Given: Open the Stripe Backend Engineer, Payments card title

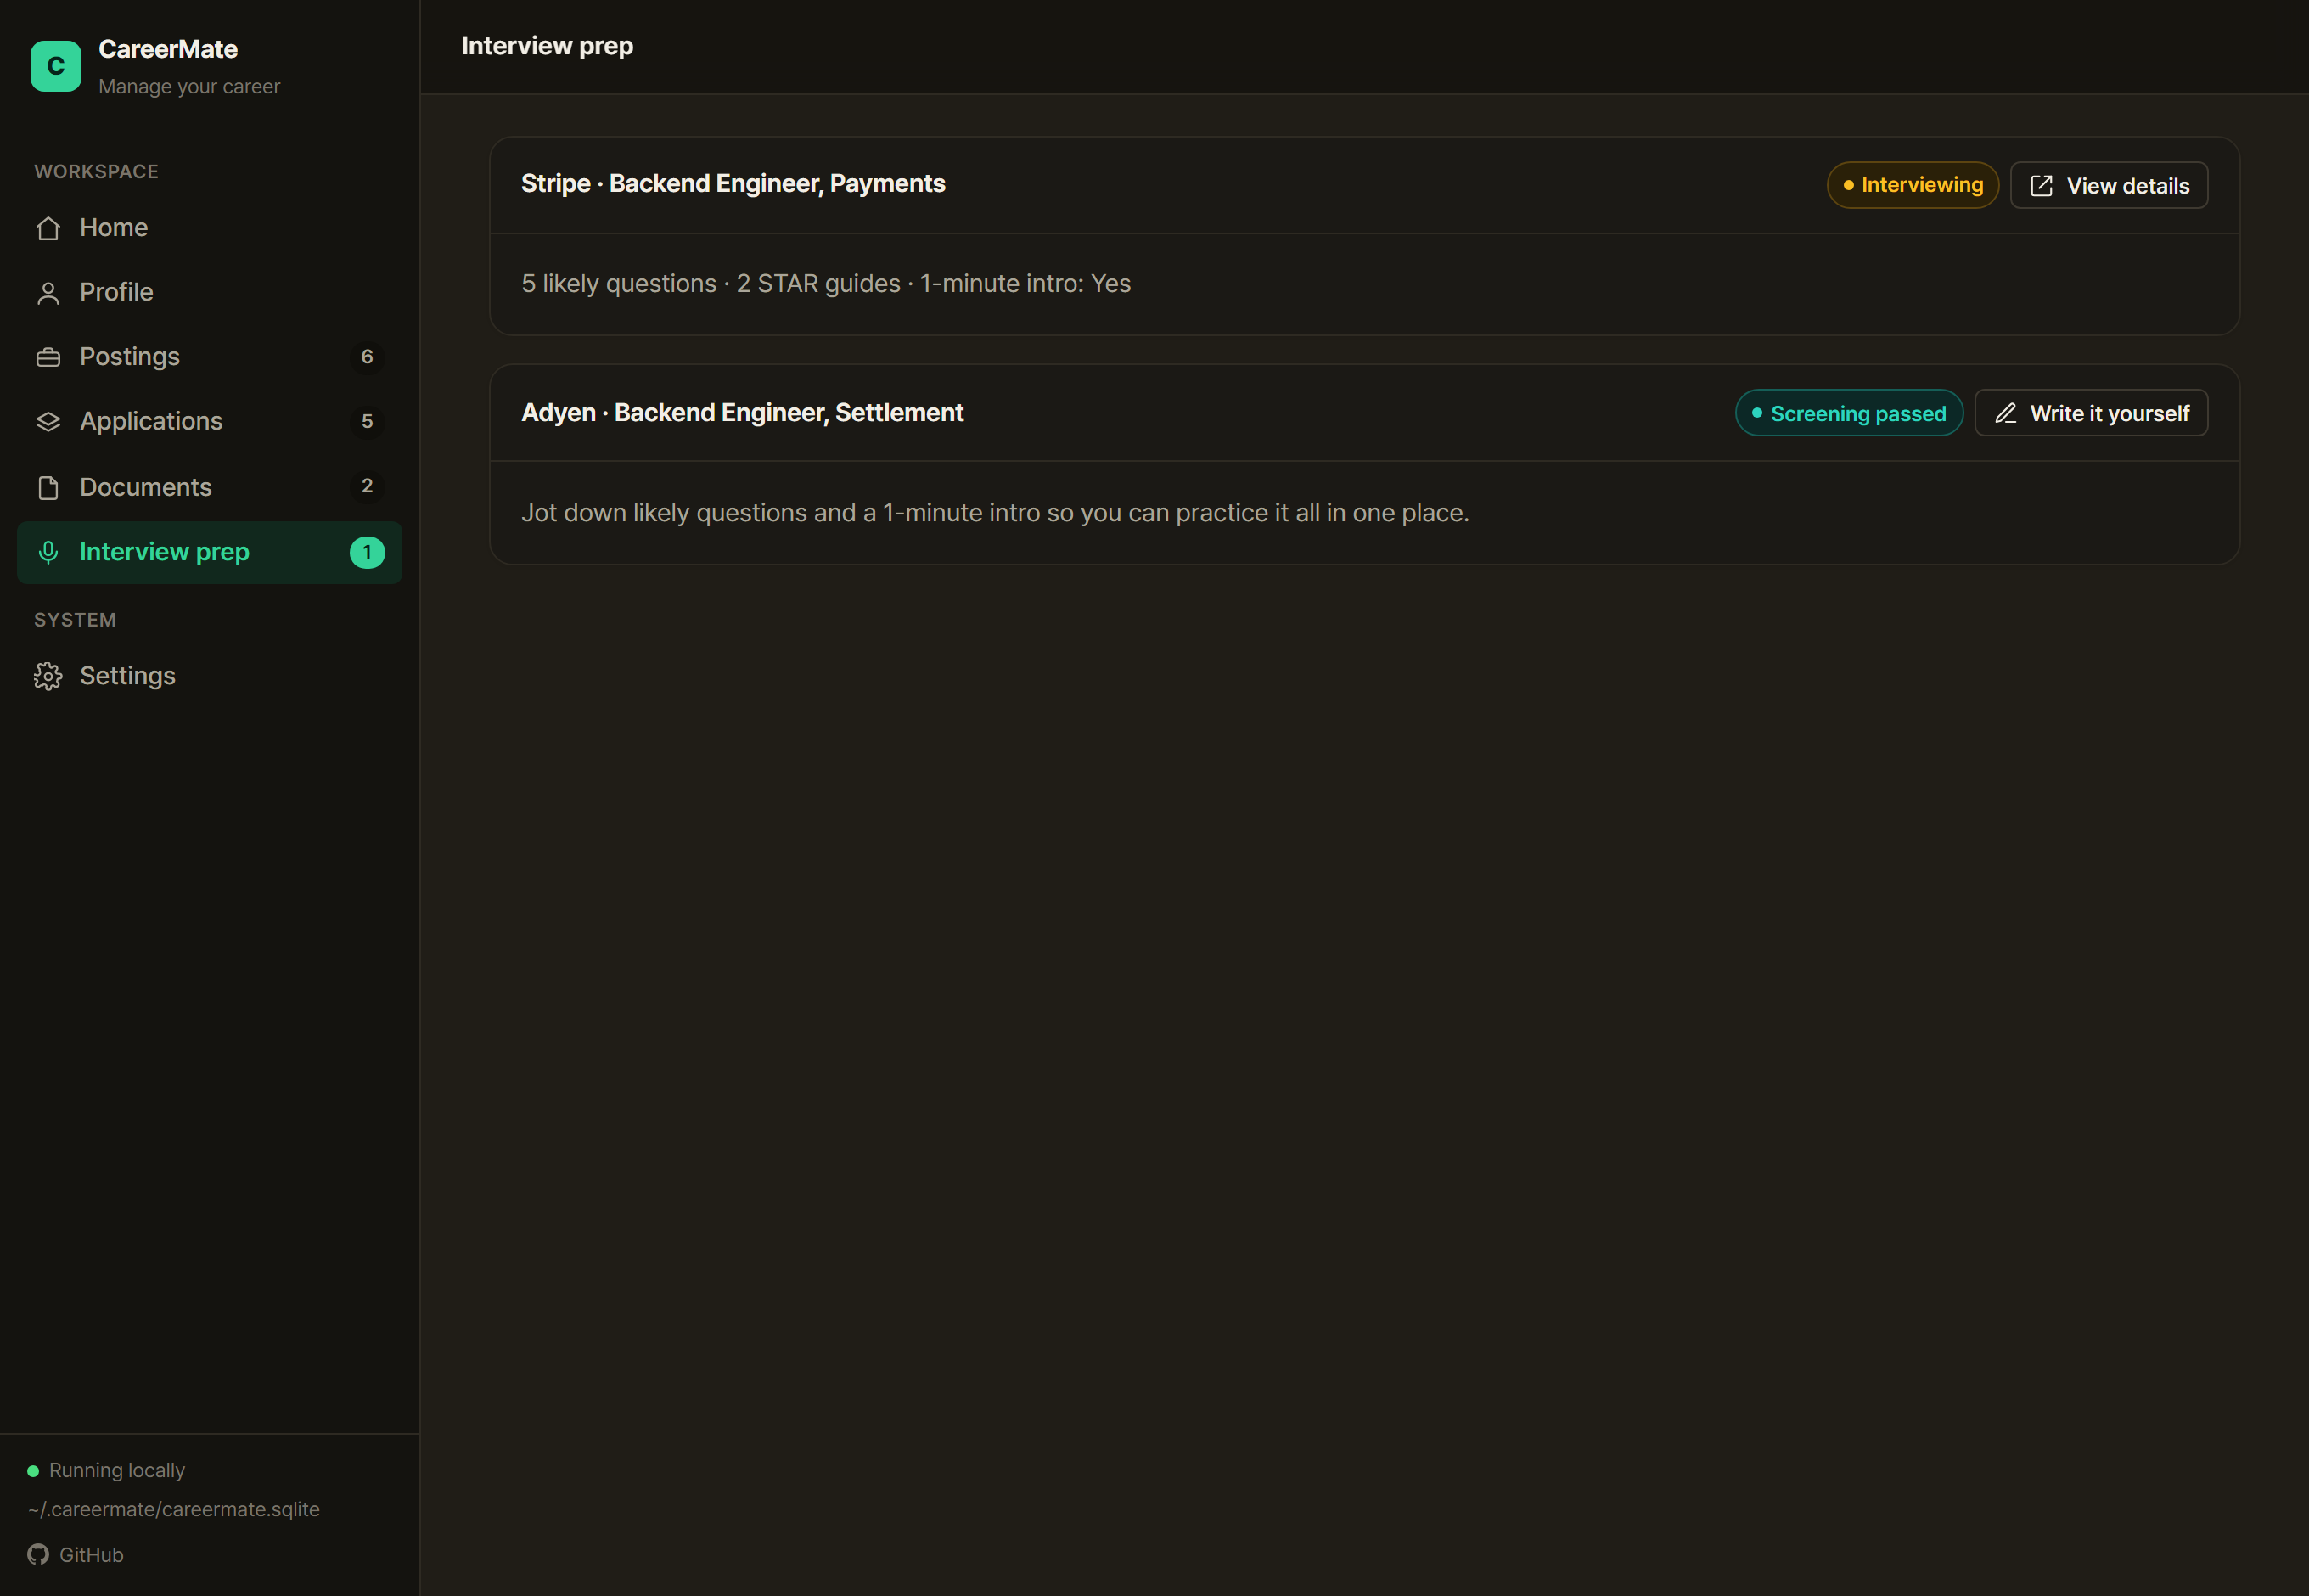Looking at the screenshot, I should pyautogui.click(x=733, y=184).
